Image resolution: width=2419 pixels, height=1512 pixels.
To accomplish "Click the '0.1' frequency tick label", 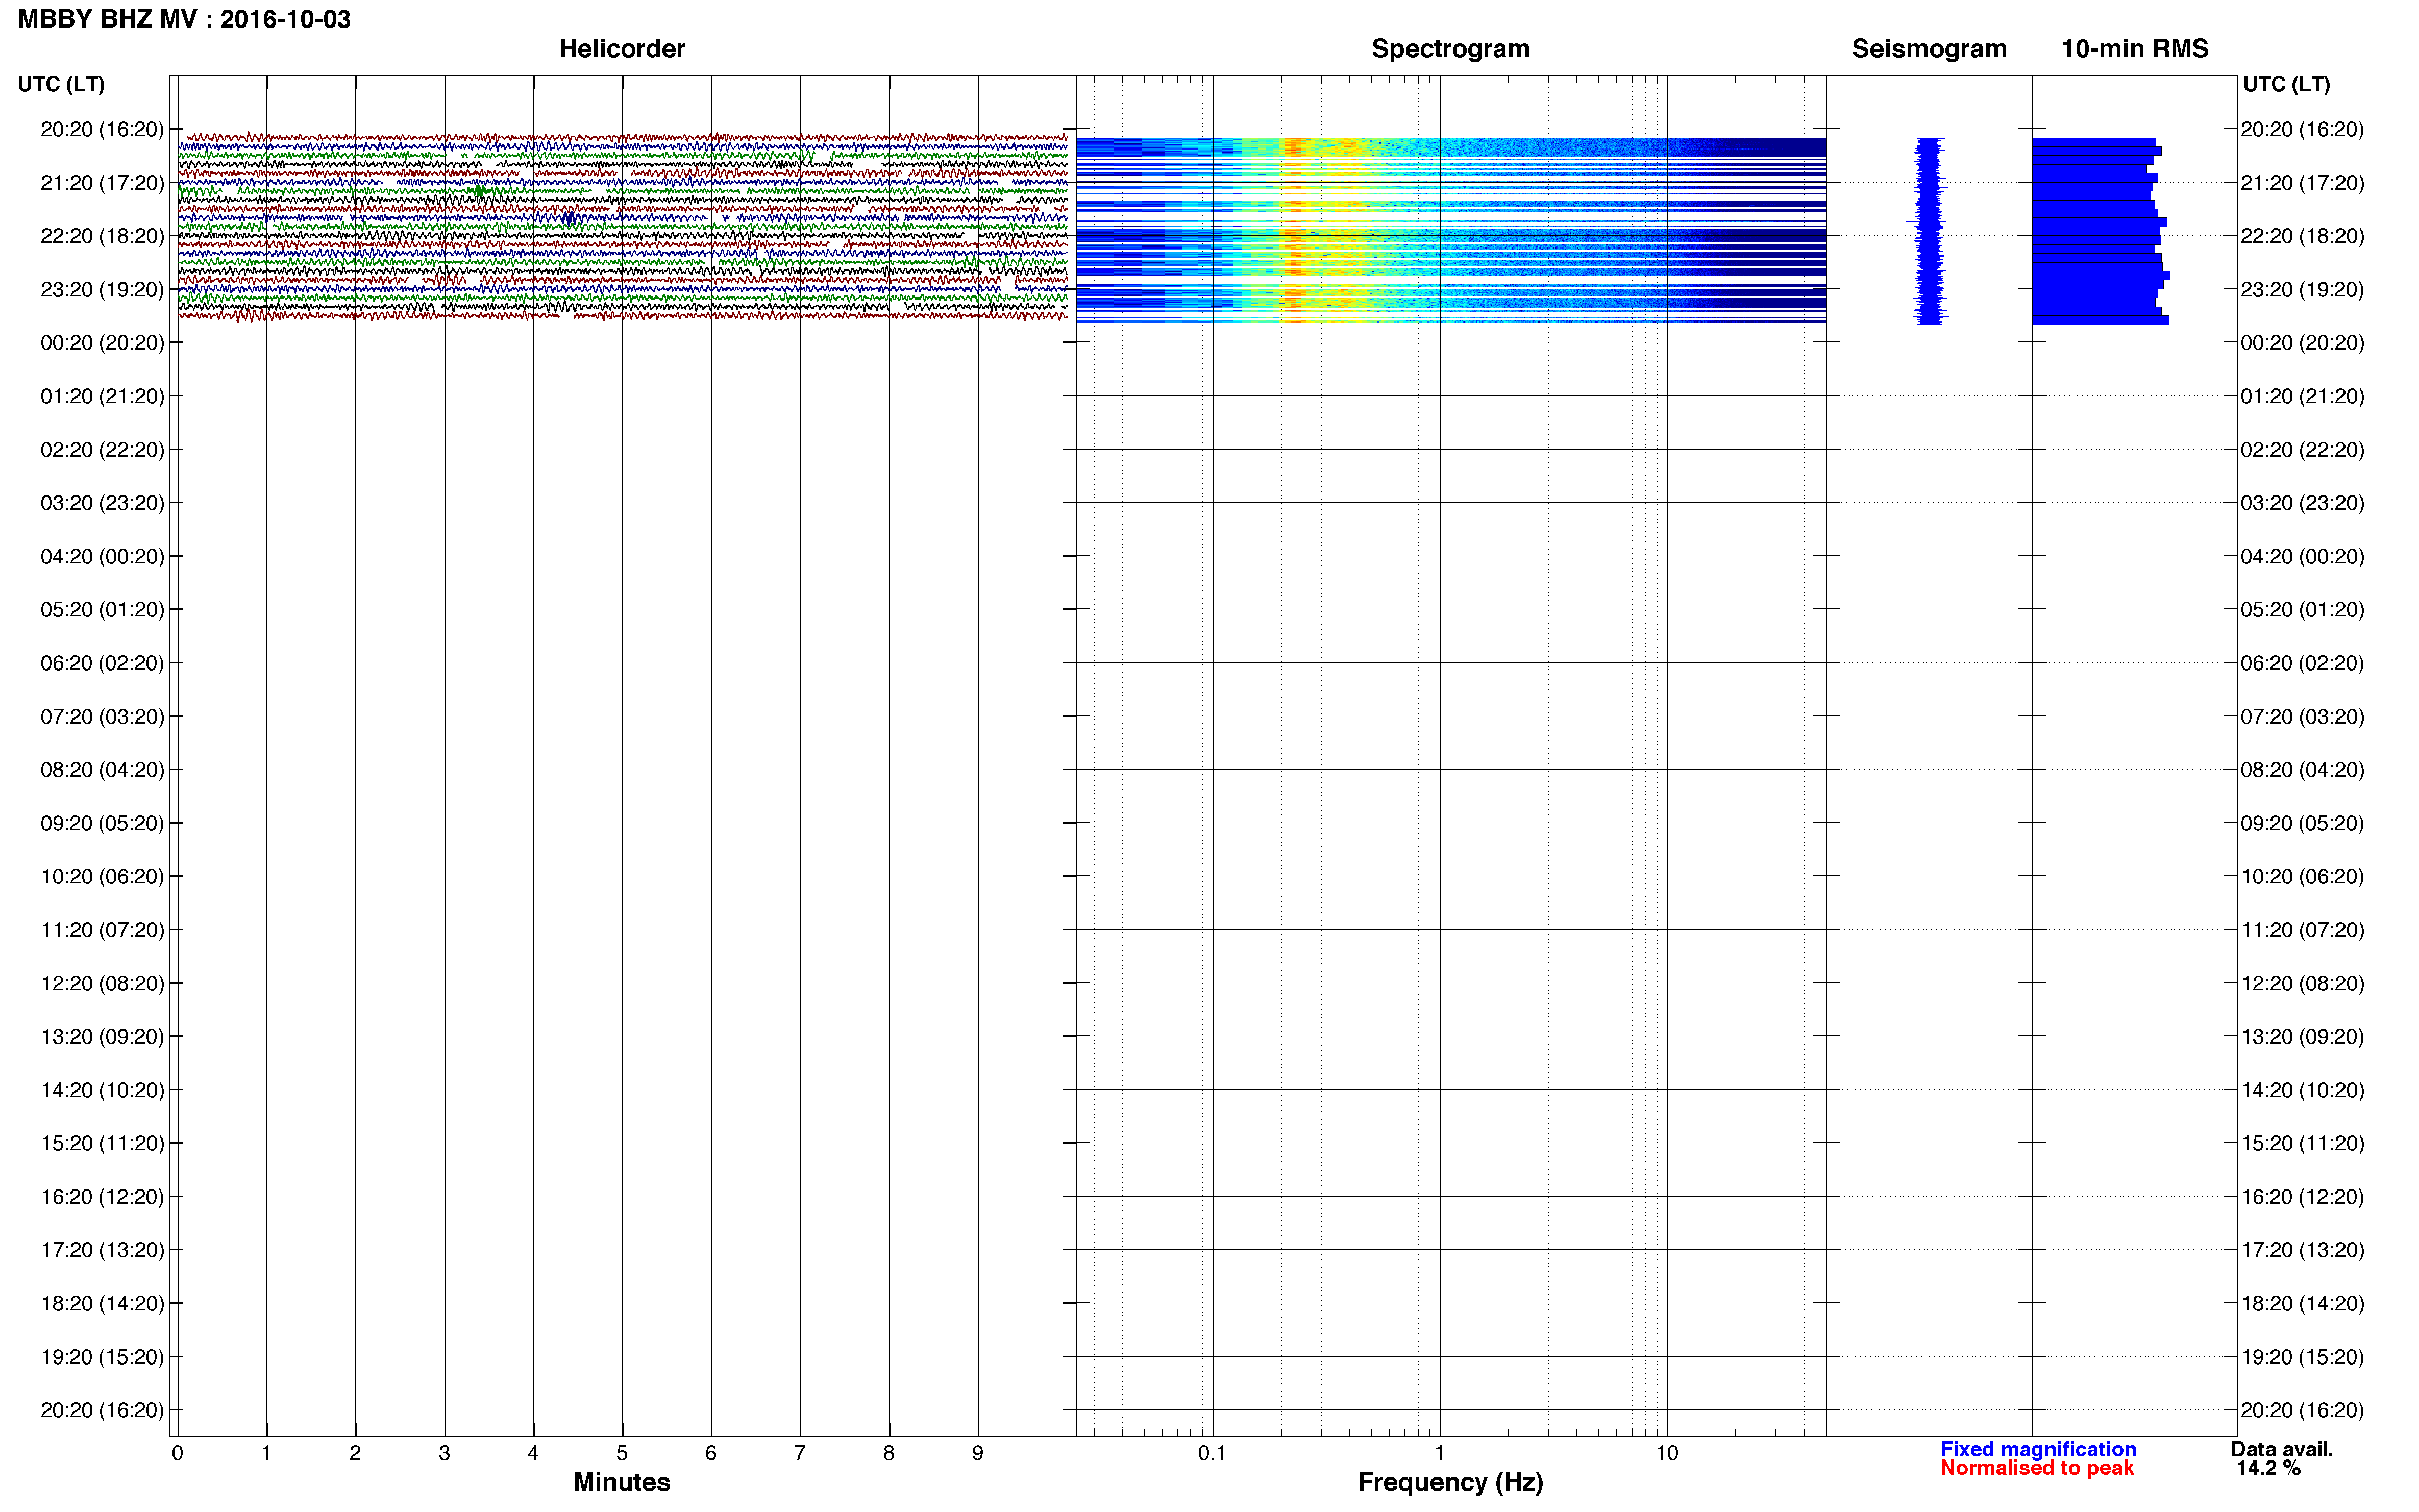I will point(1212,1453).
